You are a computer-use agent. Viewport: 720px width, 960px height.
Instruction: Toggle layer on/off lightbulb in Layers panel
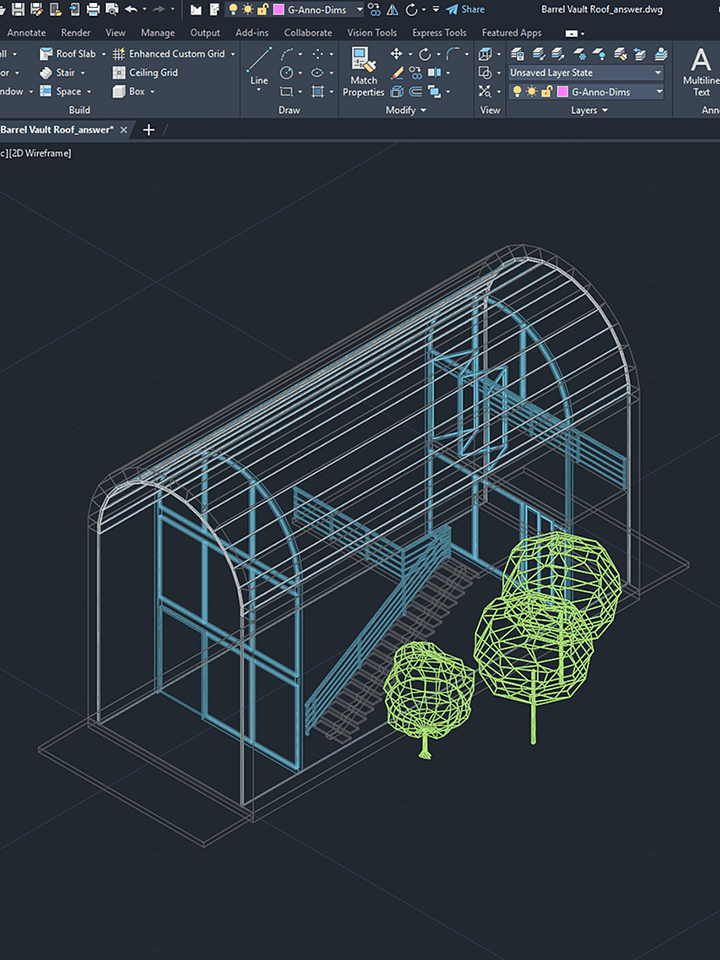tap(517, 92)
